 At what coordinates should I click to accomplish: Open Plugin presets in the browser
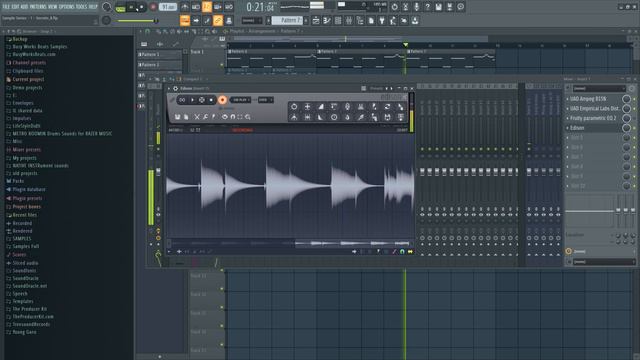tap(27, 198)
